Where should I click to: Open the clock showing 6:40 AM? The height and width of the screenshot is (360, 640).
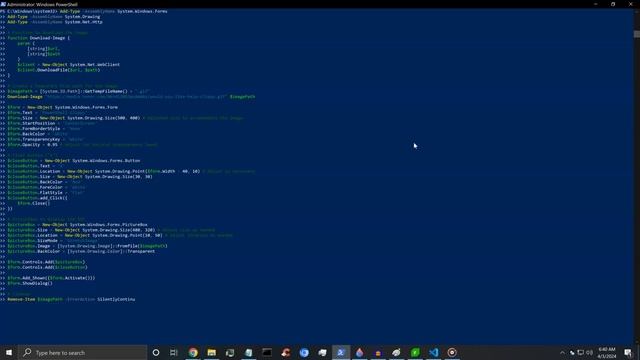[607, 353]
